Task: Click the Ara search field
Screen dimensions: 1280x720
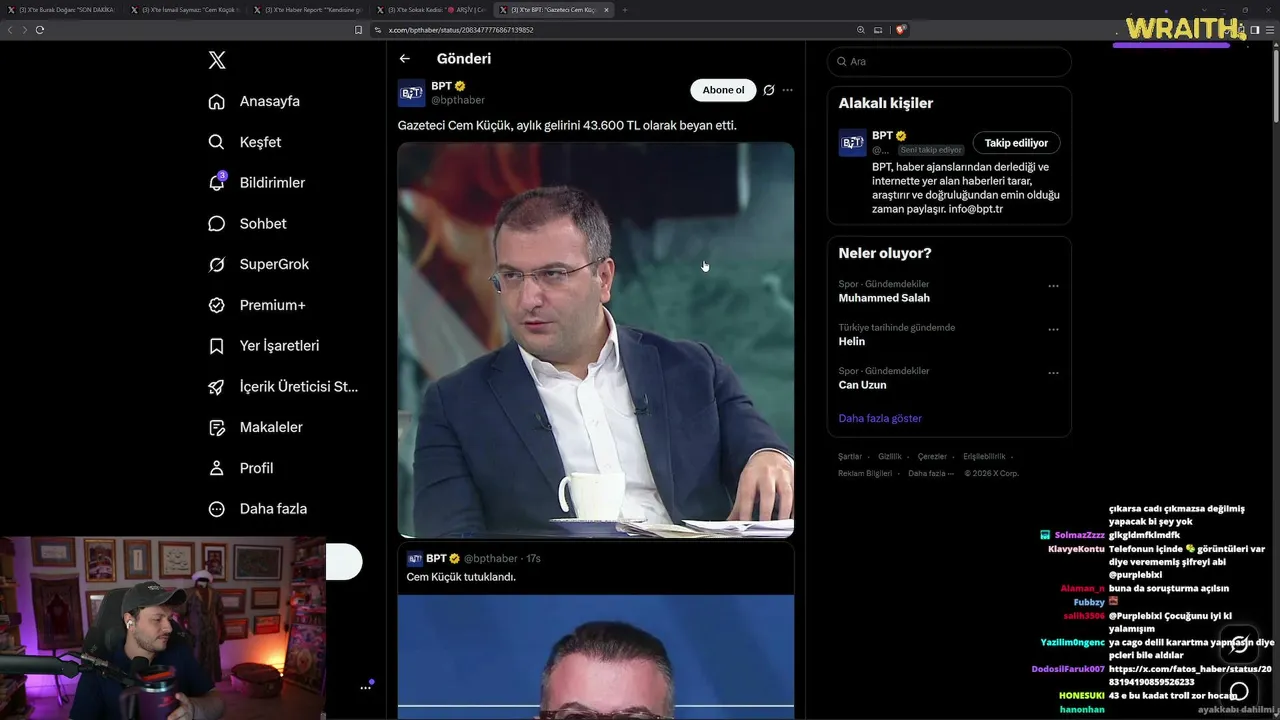Action: point(949,61)
